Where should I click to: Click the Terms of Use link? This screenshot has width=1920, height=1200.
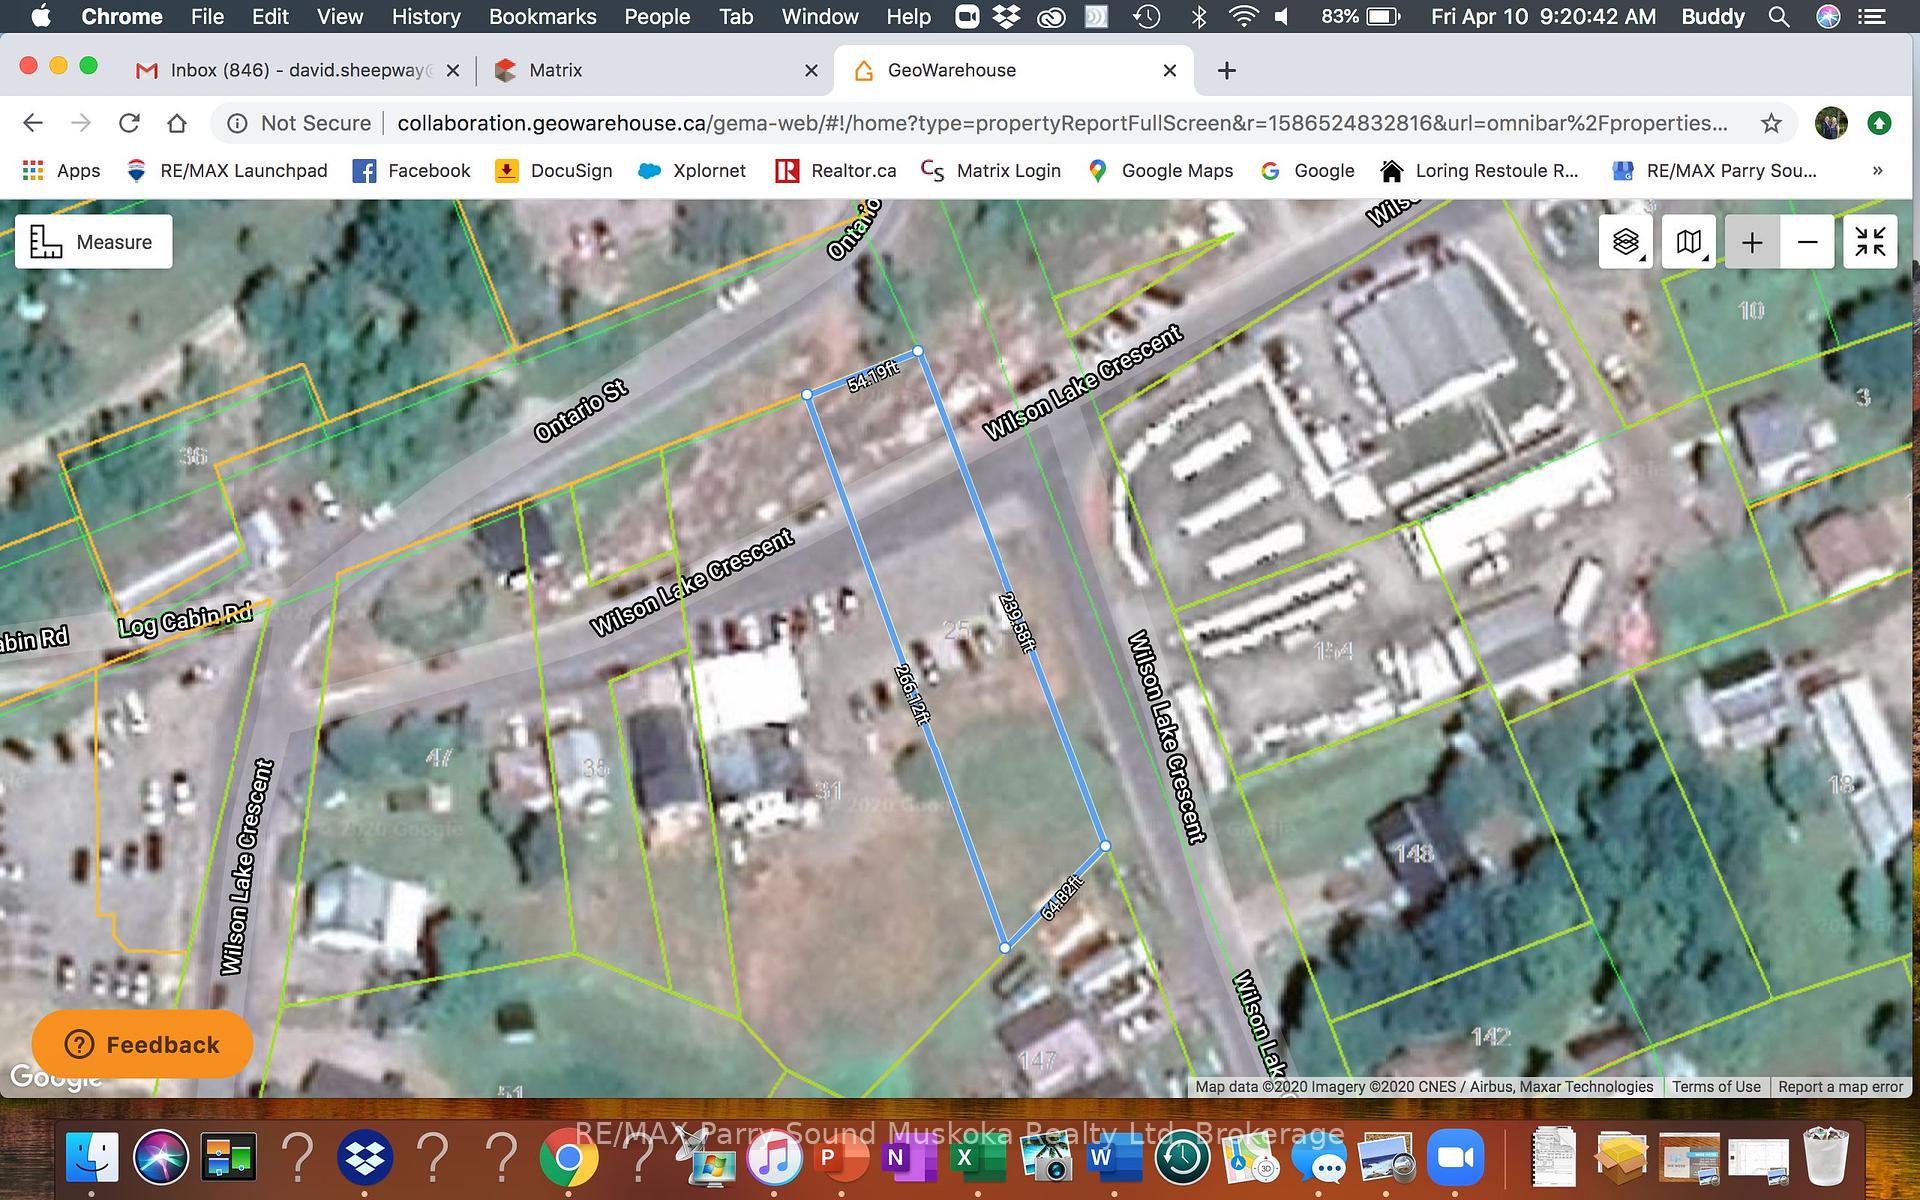pos(1716,1087)
